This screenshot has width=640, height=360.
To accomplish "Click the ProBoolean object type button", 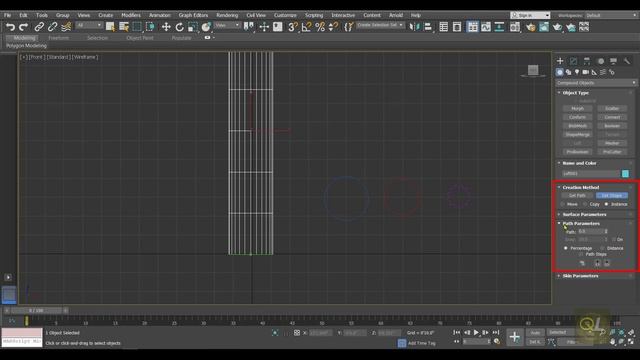I will click(x=577, y=152).
